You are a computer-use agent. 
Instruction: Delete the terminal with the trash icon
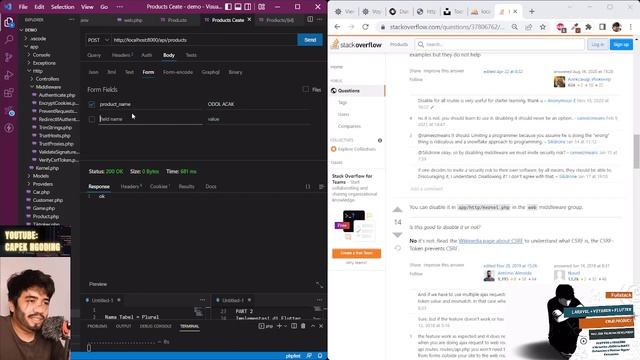pos(303,326)
